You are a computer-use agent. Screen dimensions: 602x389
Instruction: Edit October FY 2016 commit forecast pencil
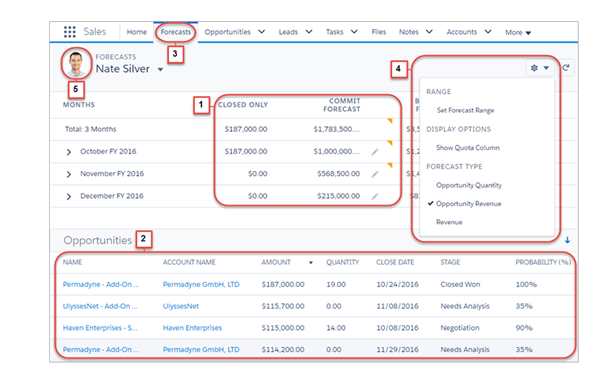click(x=375, y=152)
